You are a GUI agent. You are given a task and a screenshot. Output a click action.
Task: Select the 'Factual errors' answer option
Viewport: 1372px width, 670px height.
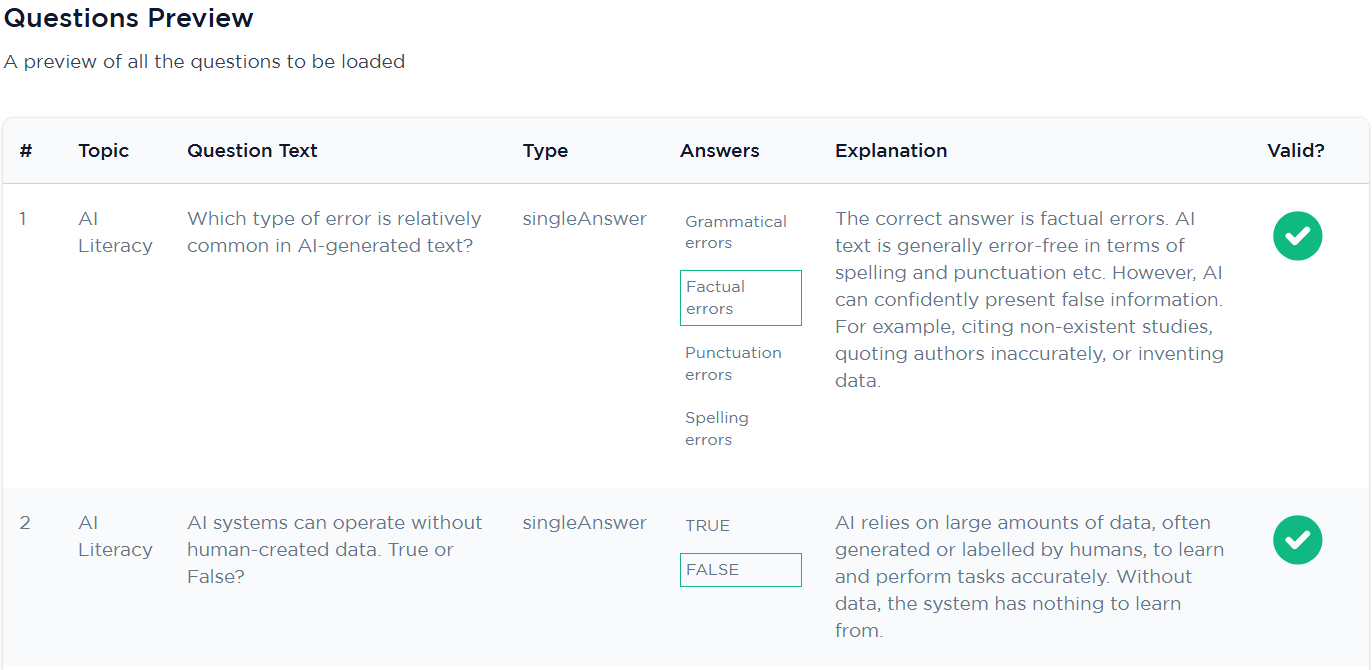(x=741, y=298)
